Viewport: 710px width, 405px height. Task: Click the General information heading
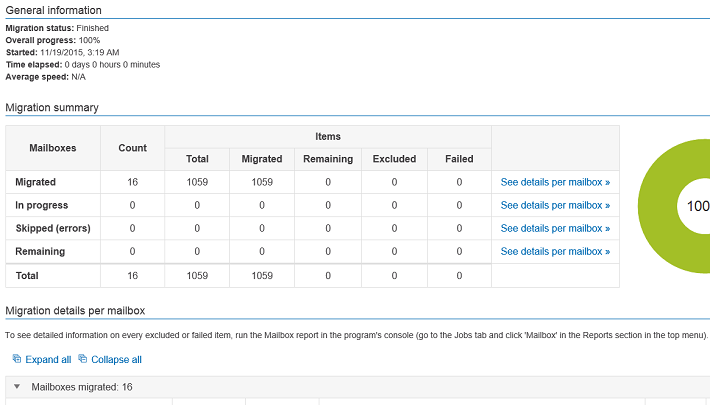pyautogui.click(x=53, y=10)
